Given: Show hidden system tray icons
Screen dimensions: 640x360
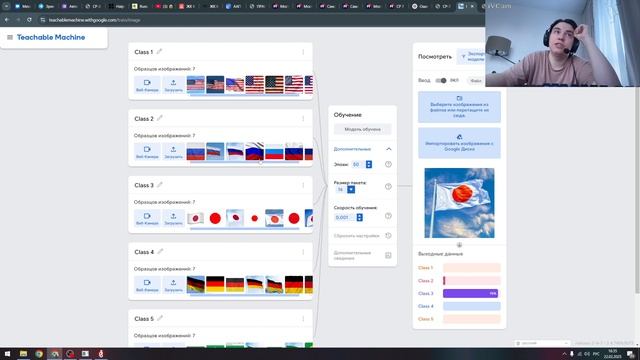Looking at the screenshot, I should 564,354.
